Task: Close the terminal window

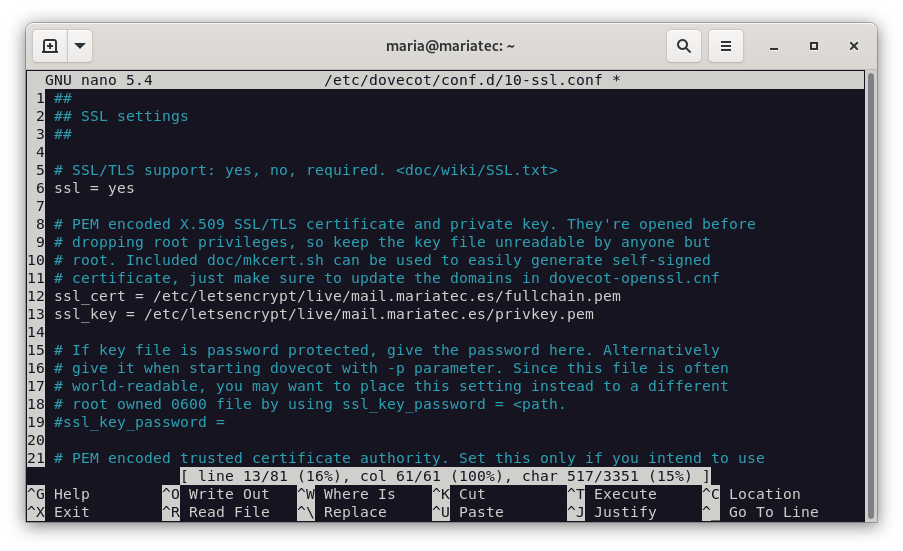Action: click(854, 46)
